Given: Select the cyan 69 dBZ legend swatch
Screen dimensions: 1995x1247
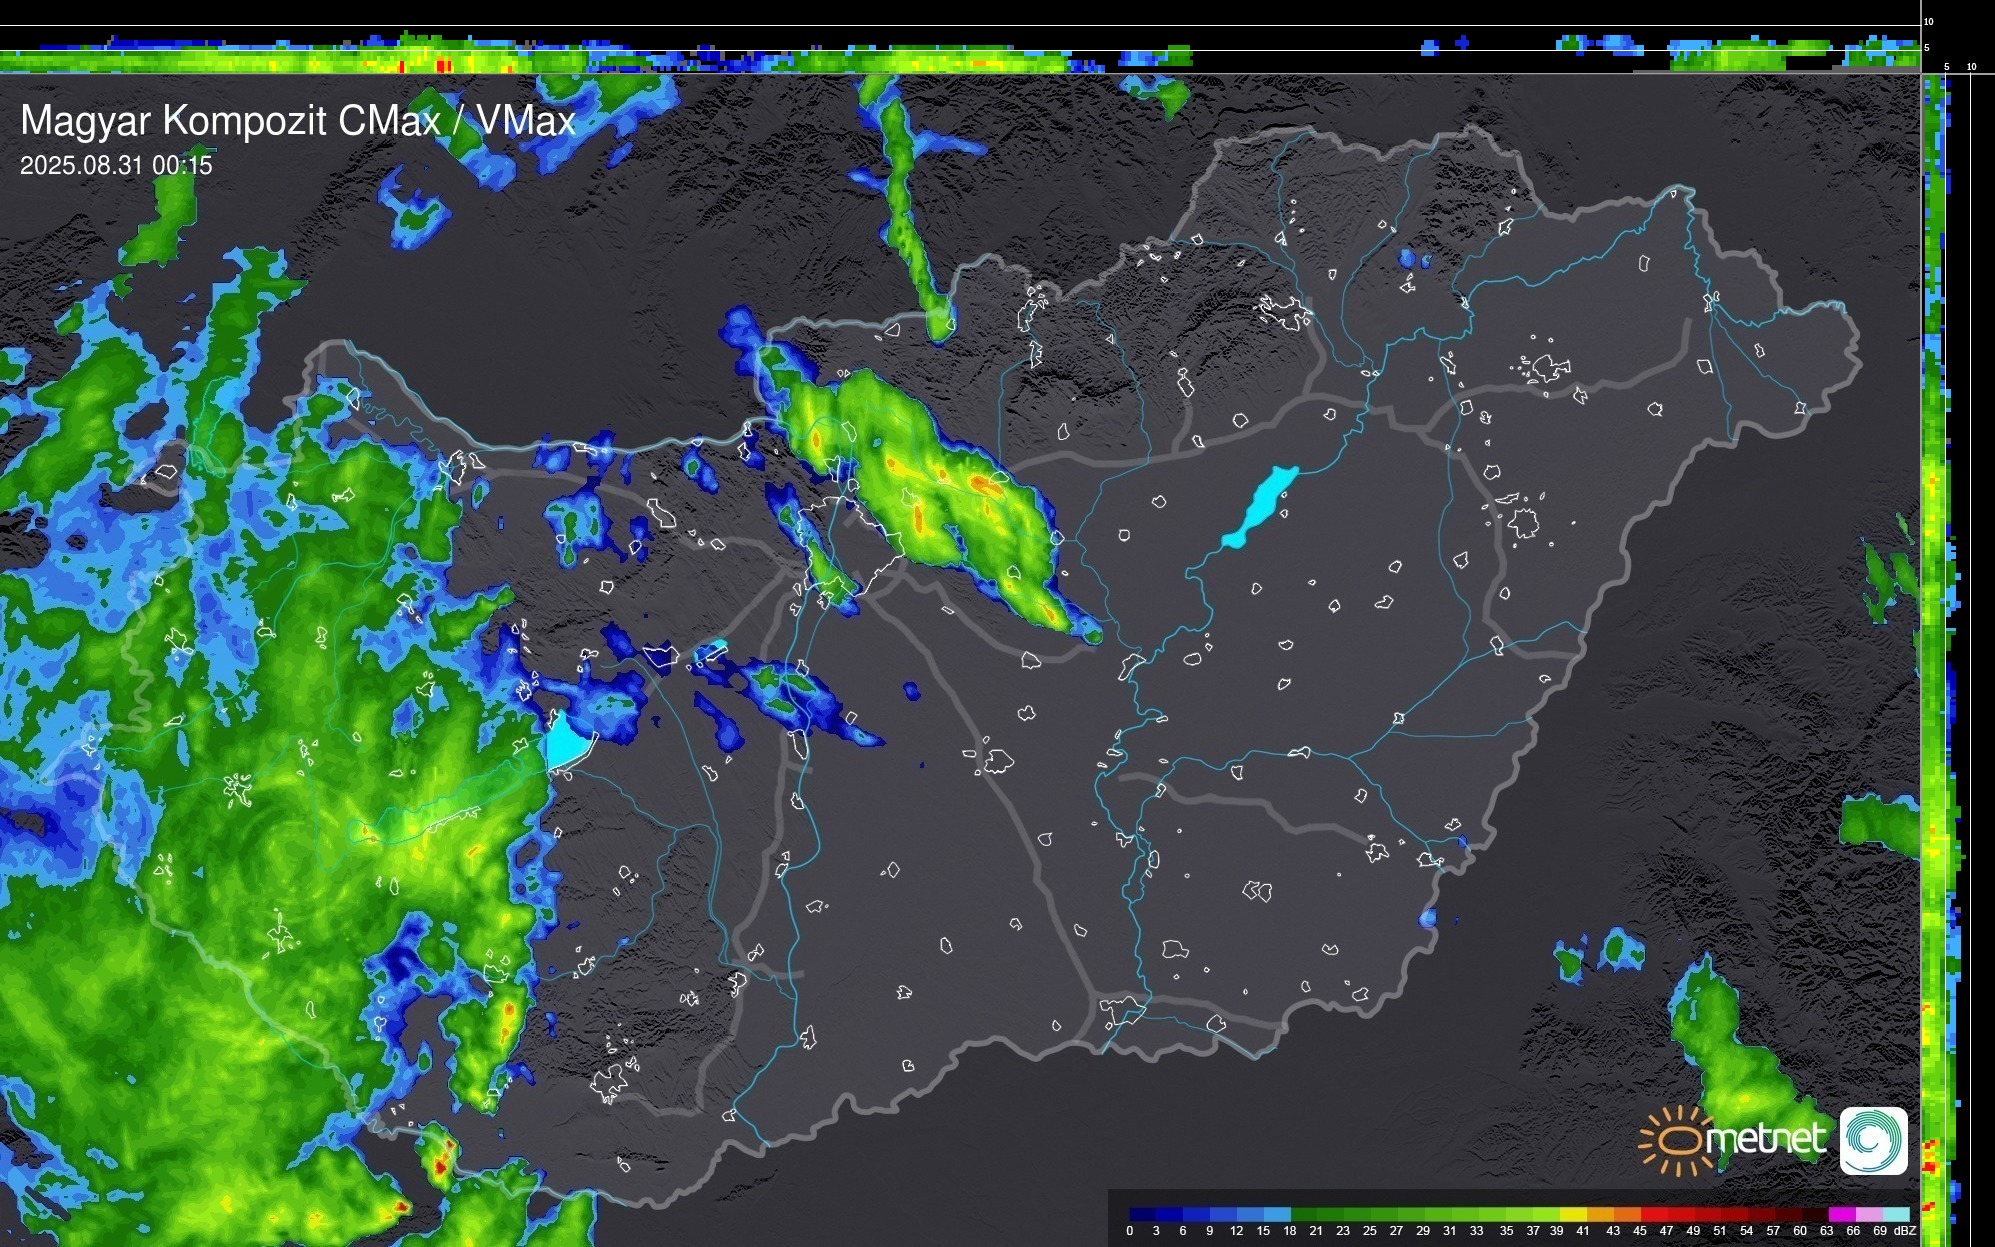Looking at the screenshot, I should [1895, 1214].
